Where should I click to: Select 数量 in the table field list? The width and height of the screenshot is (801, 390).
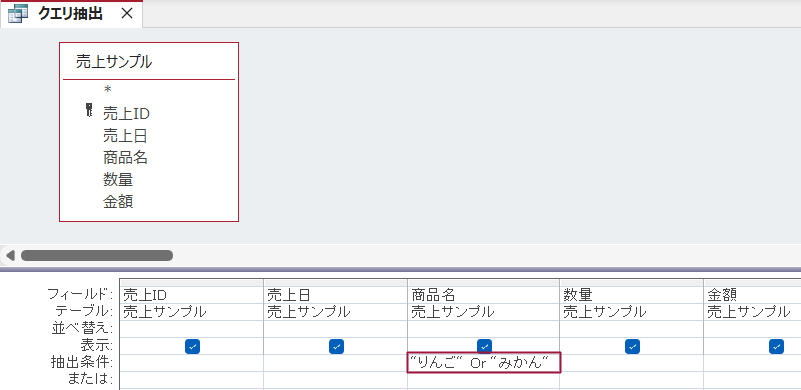click(118, 180)
